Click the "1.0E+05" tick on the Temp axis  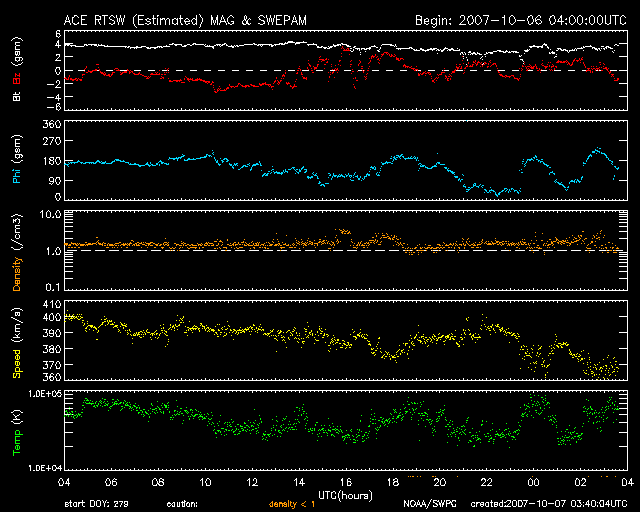[44, 394]
